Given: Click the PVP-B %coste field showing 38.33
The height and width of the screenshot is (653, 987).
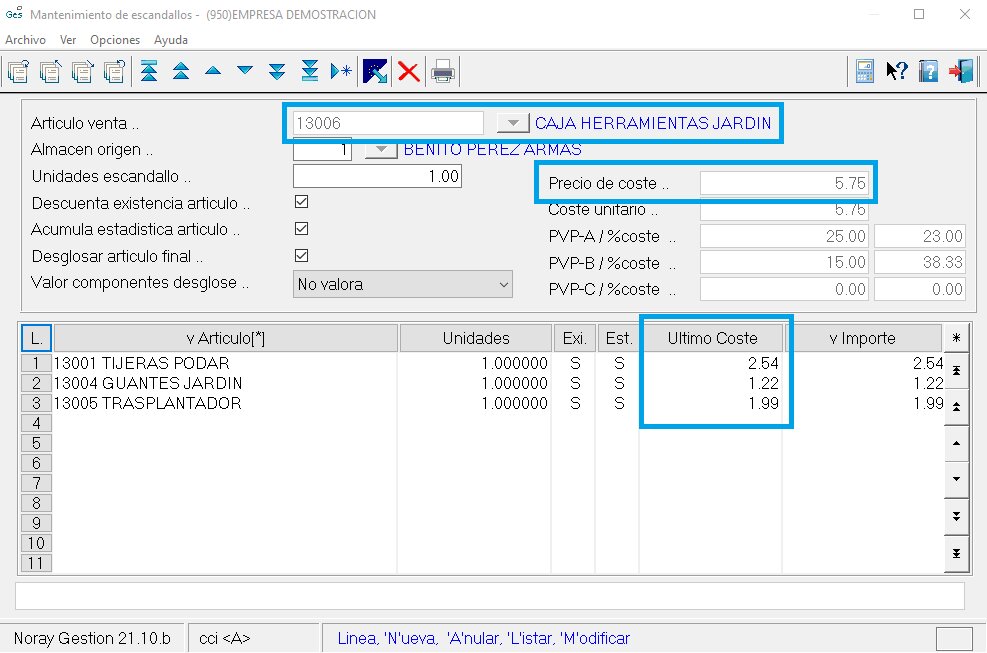Looking at the screenshot, I should click(920, 263).
